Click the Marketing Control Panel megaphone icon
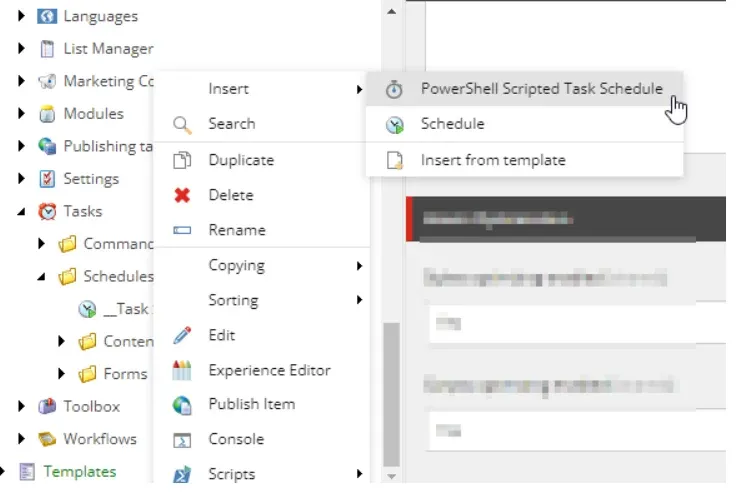 coord(47,81)
